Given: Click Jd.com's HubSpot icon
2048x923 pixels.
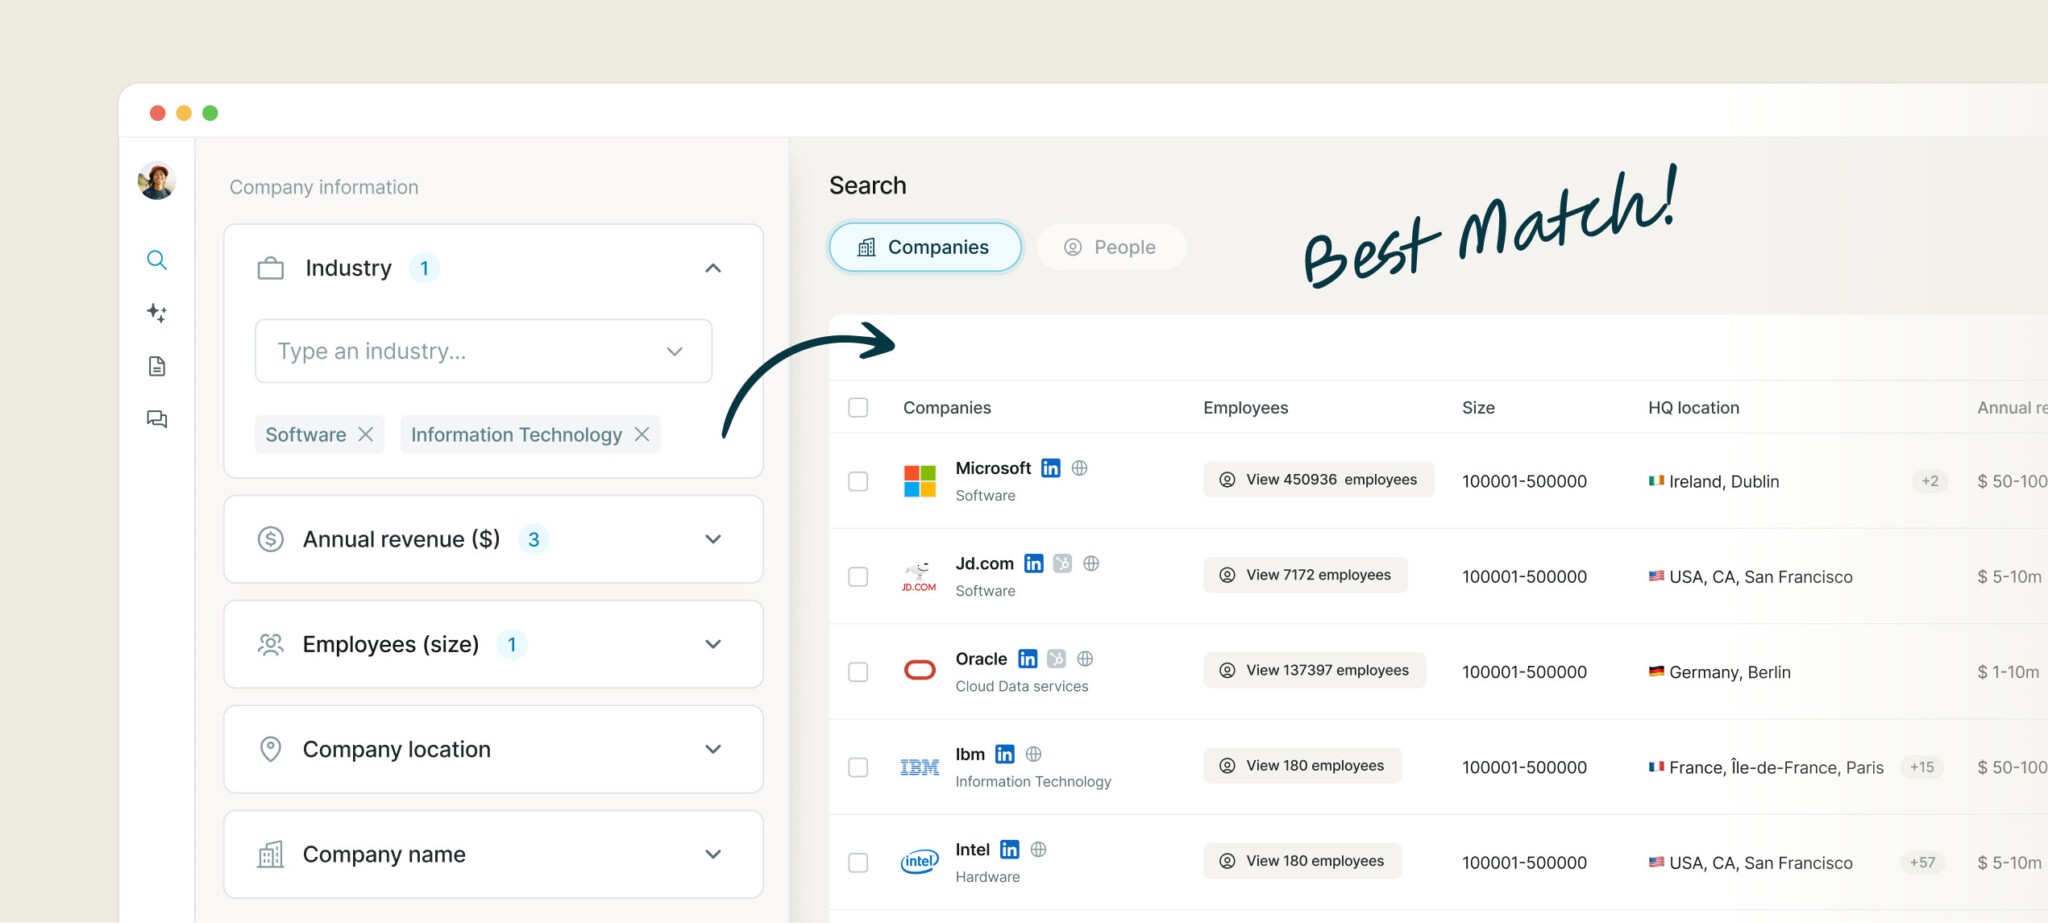Looking at the screenshot, I should [x=1062, y=564].
